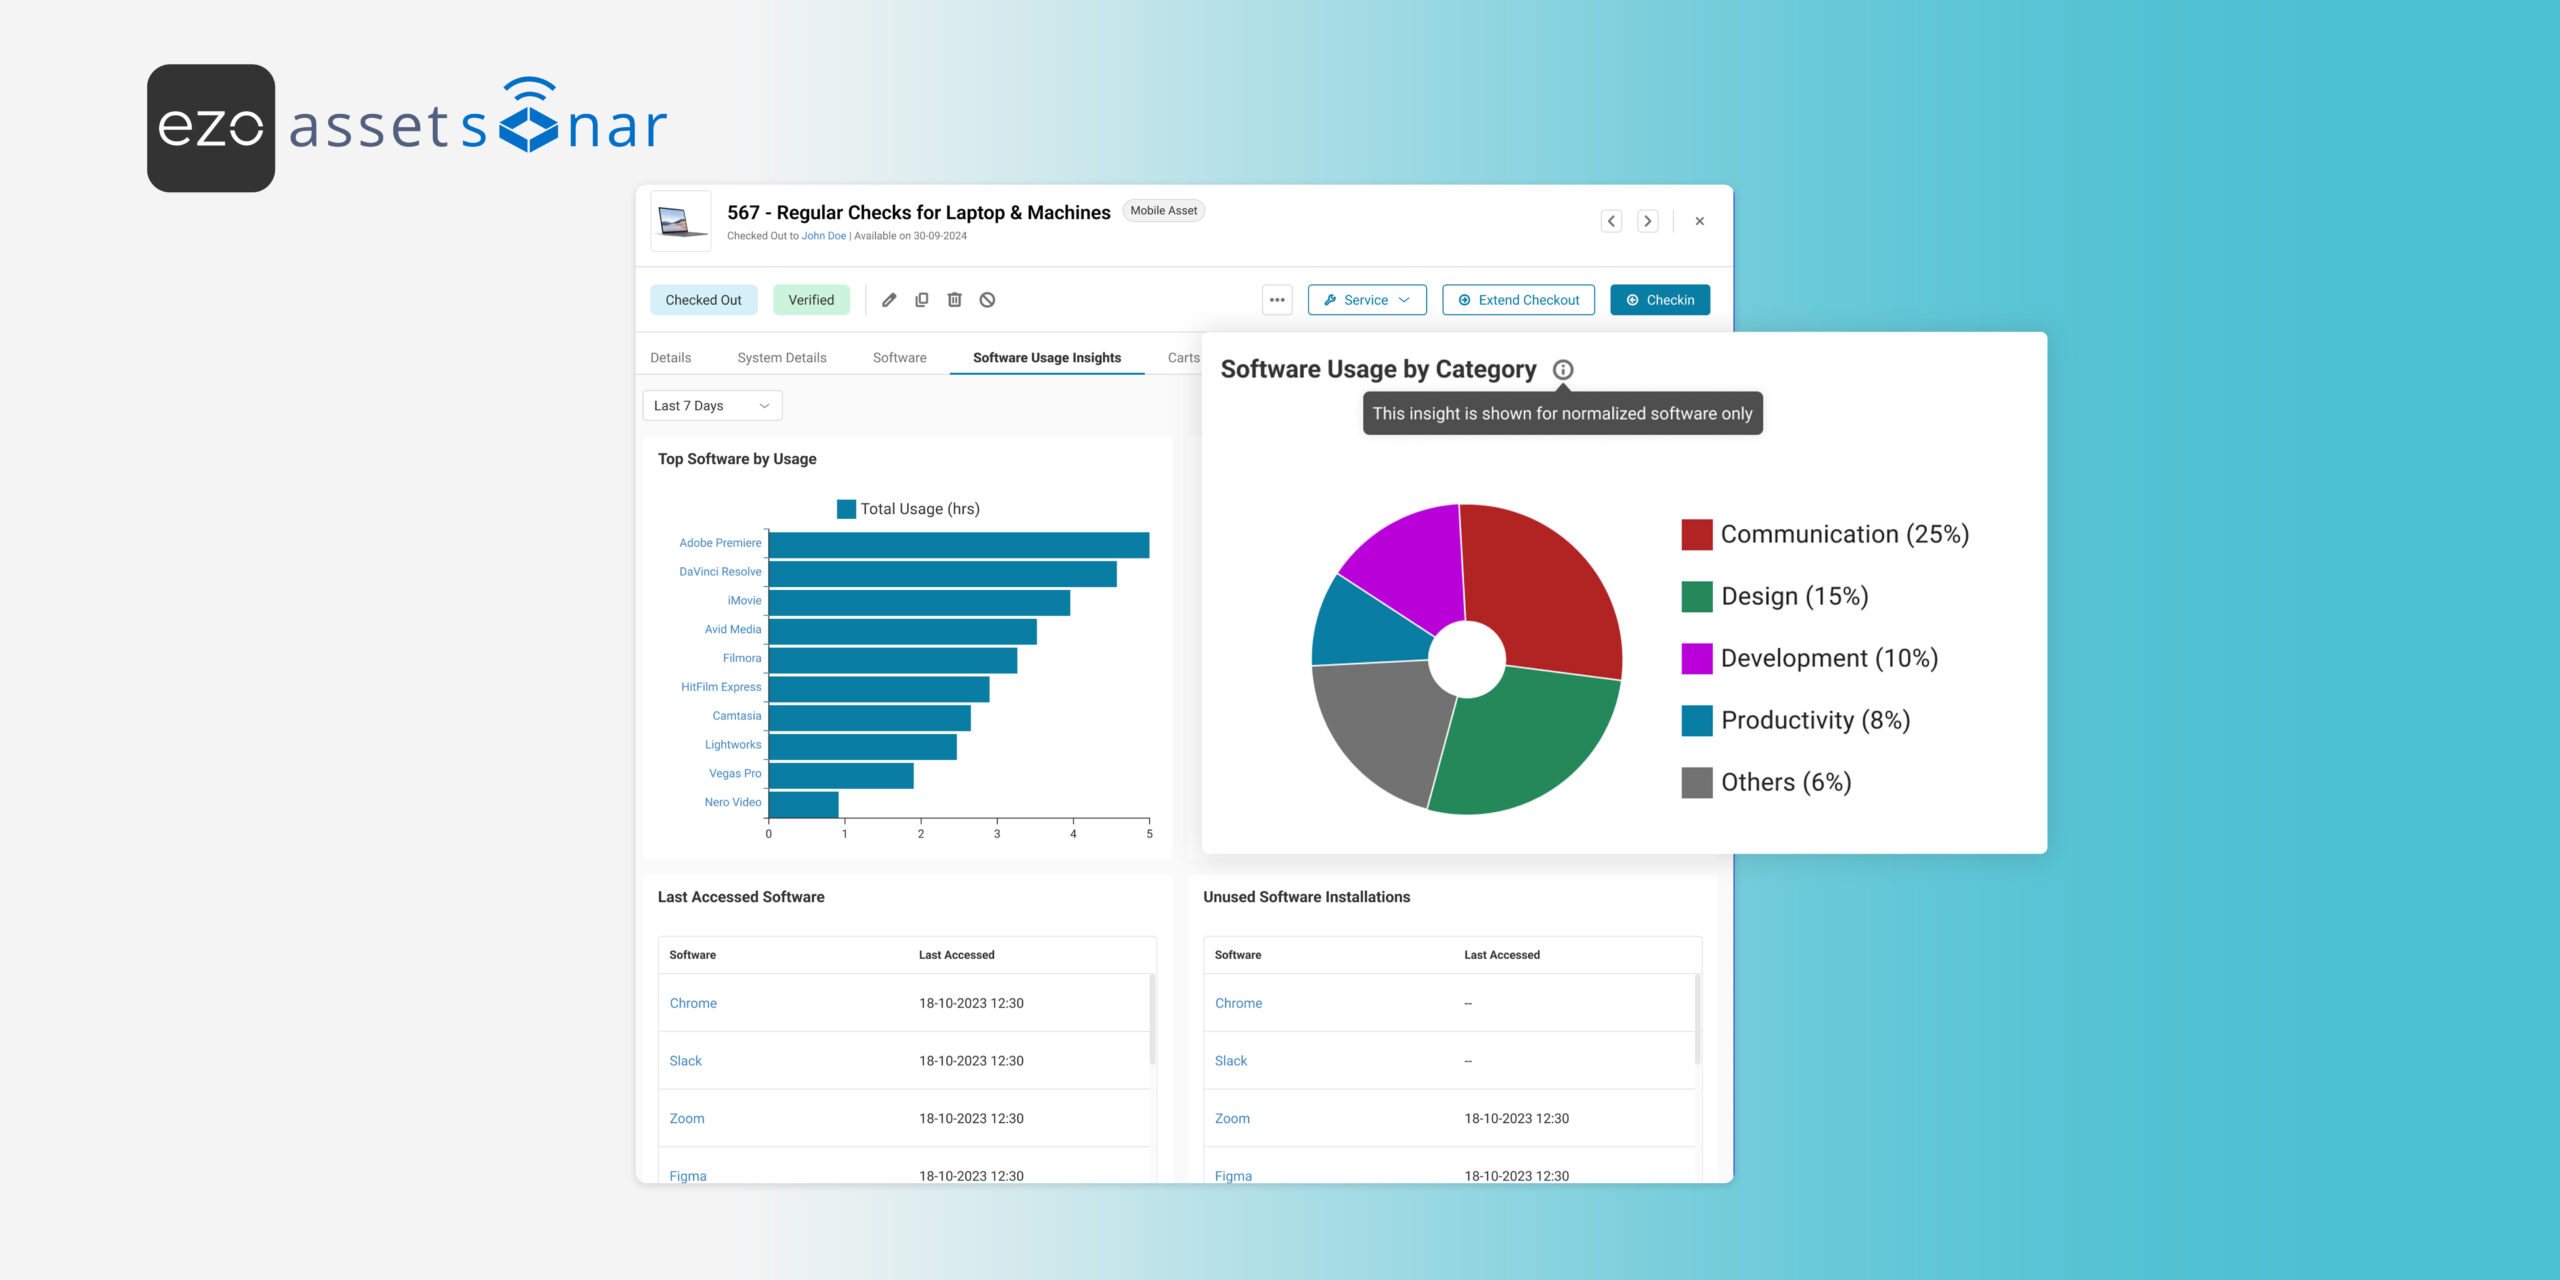Go to the next asset arrow
2560x1280 pixels.
(1648, 221)
